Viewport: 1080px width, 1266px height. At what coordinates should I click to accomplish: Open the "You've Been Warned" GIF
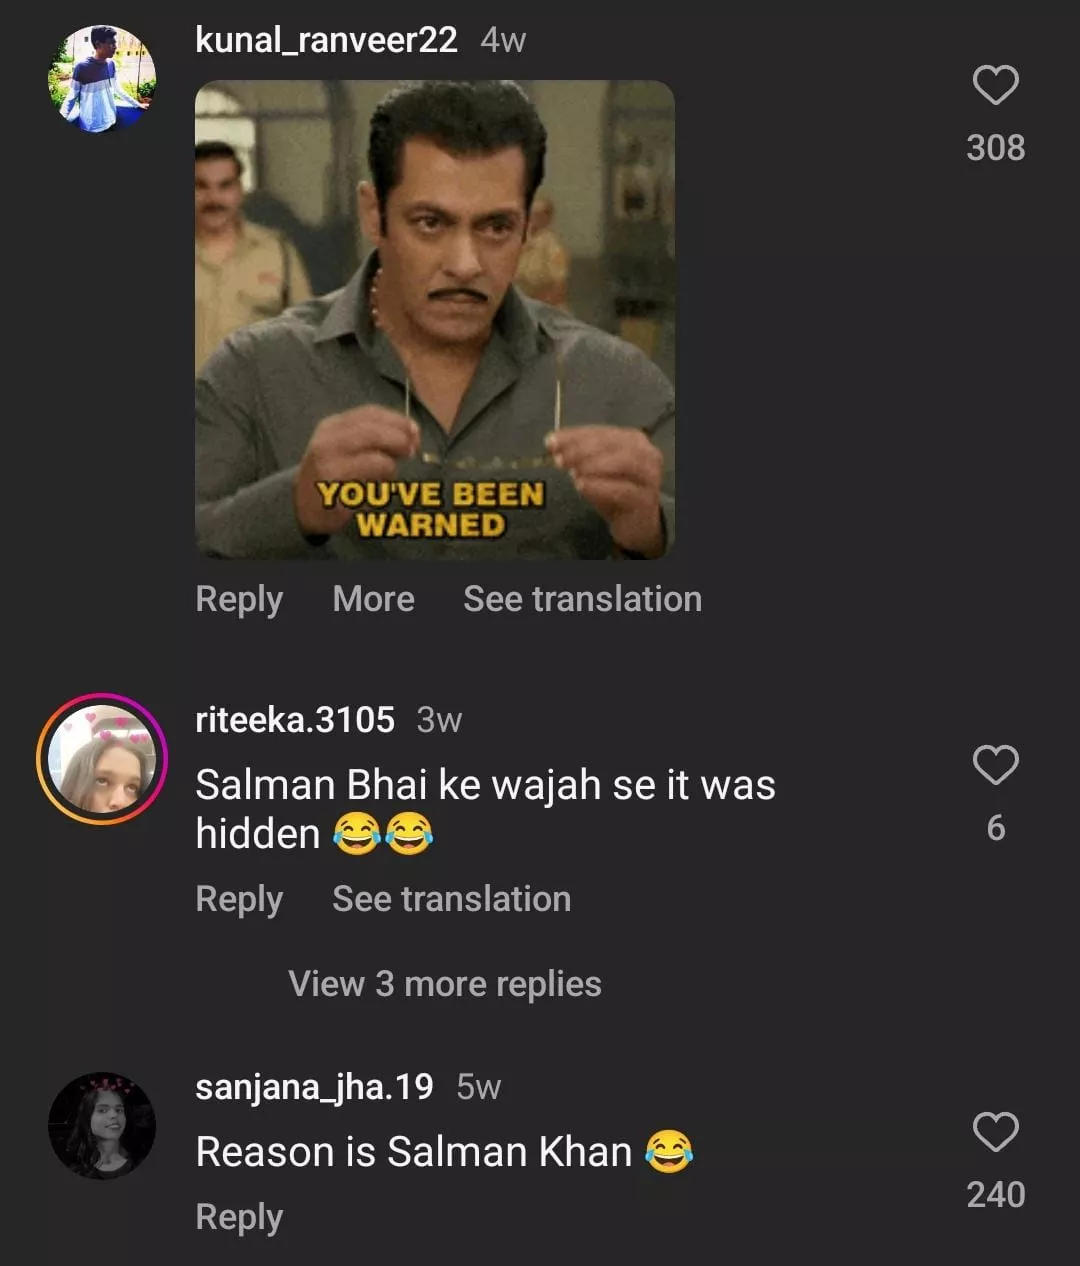point(434,319)
